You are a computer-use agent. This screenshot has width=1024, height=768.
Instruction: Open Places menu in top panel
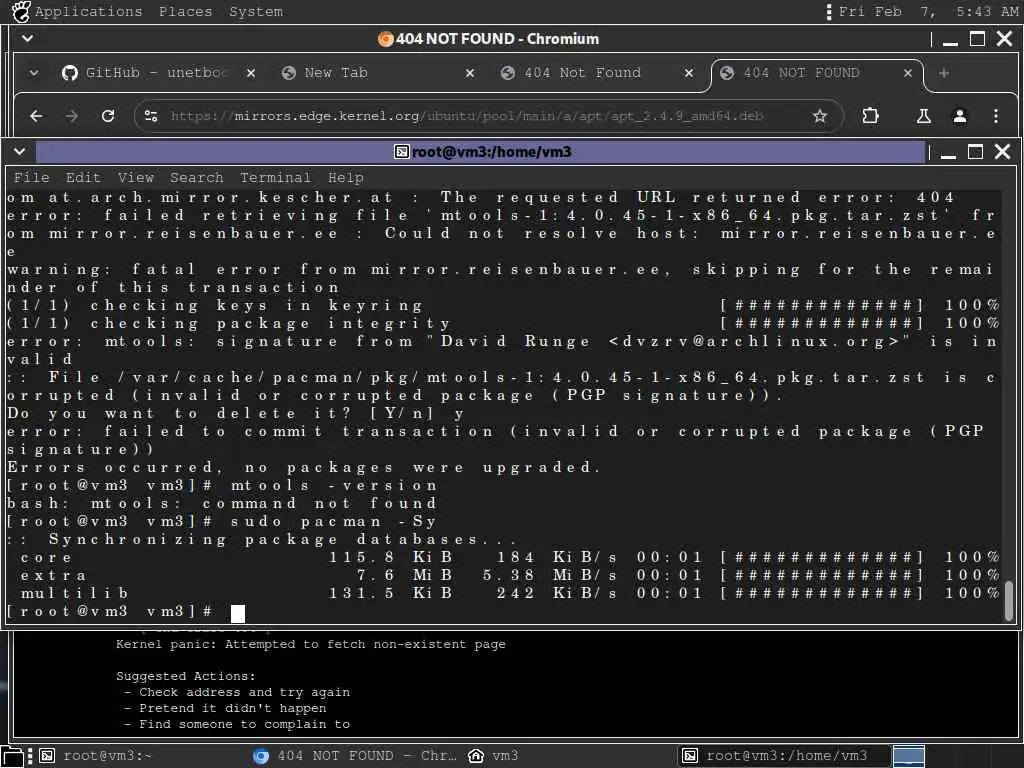coord(185,12)
